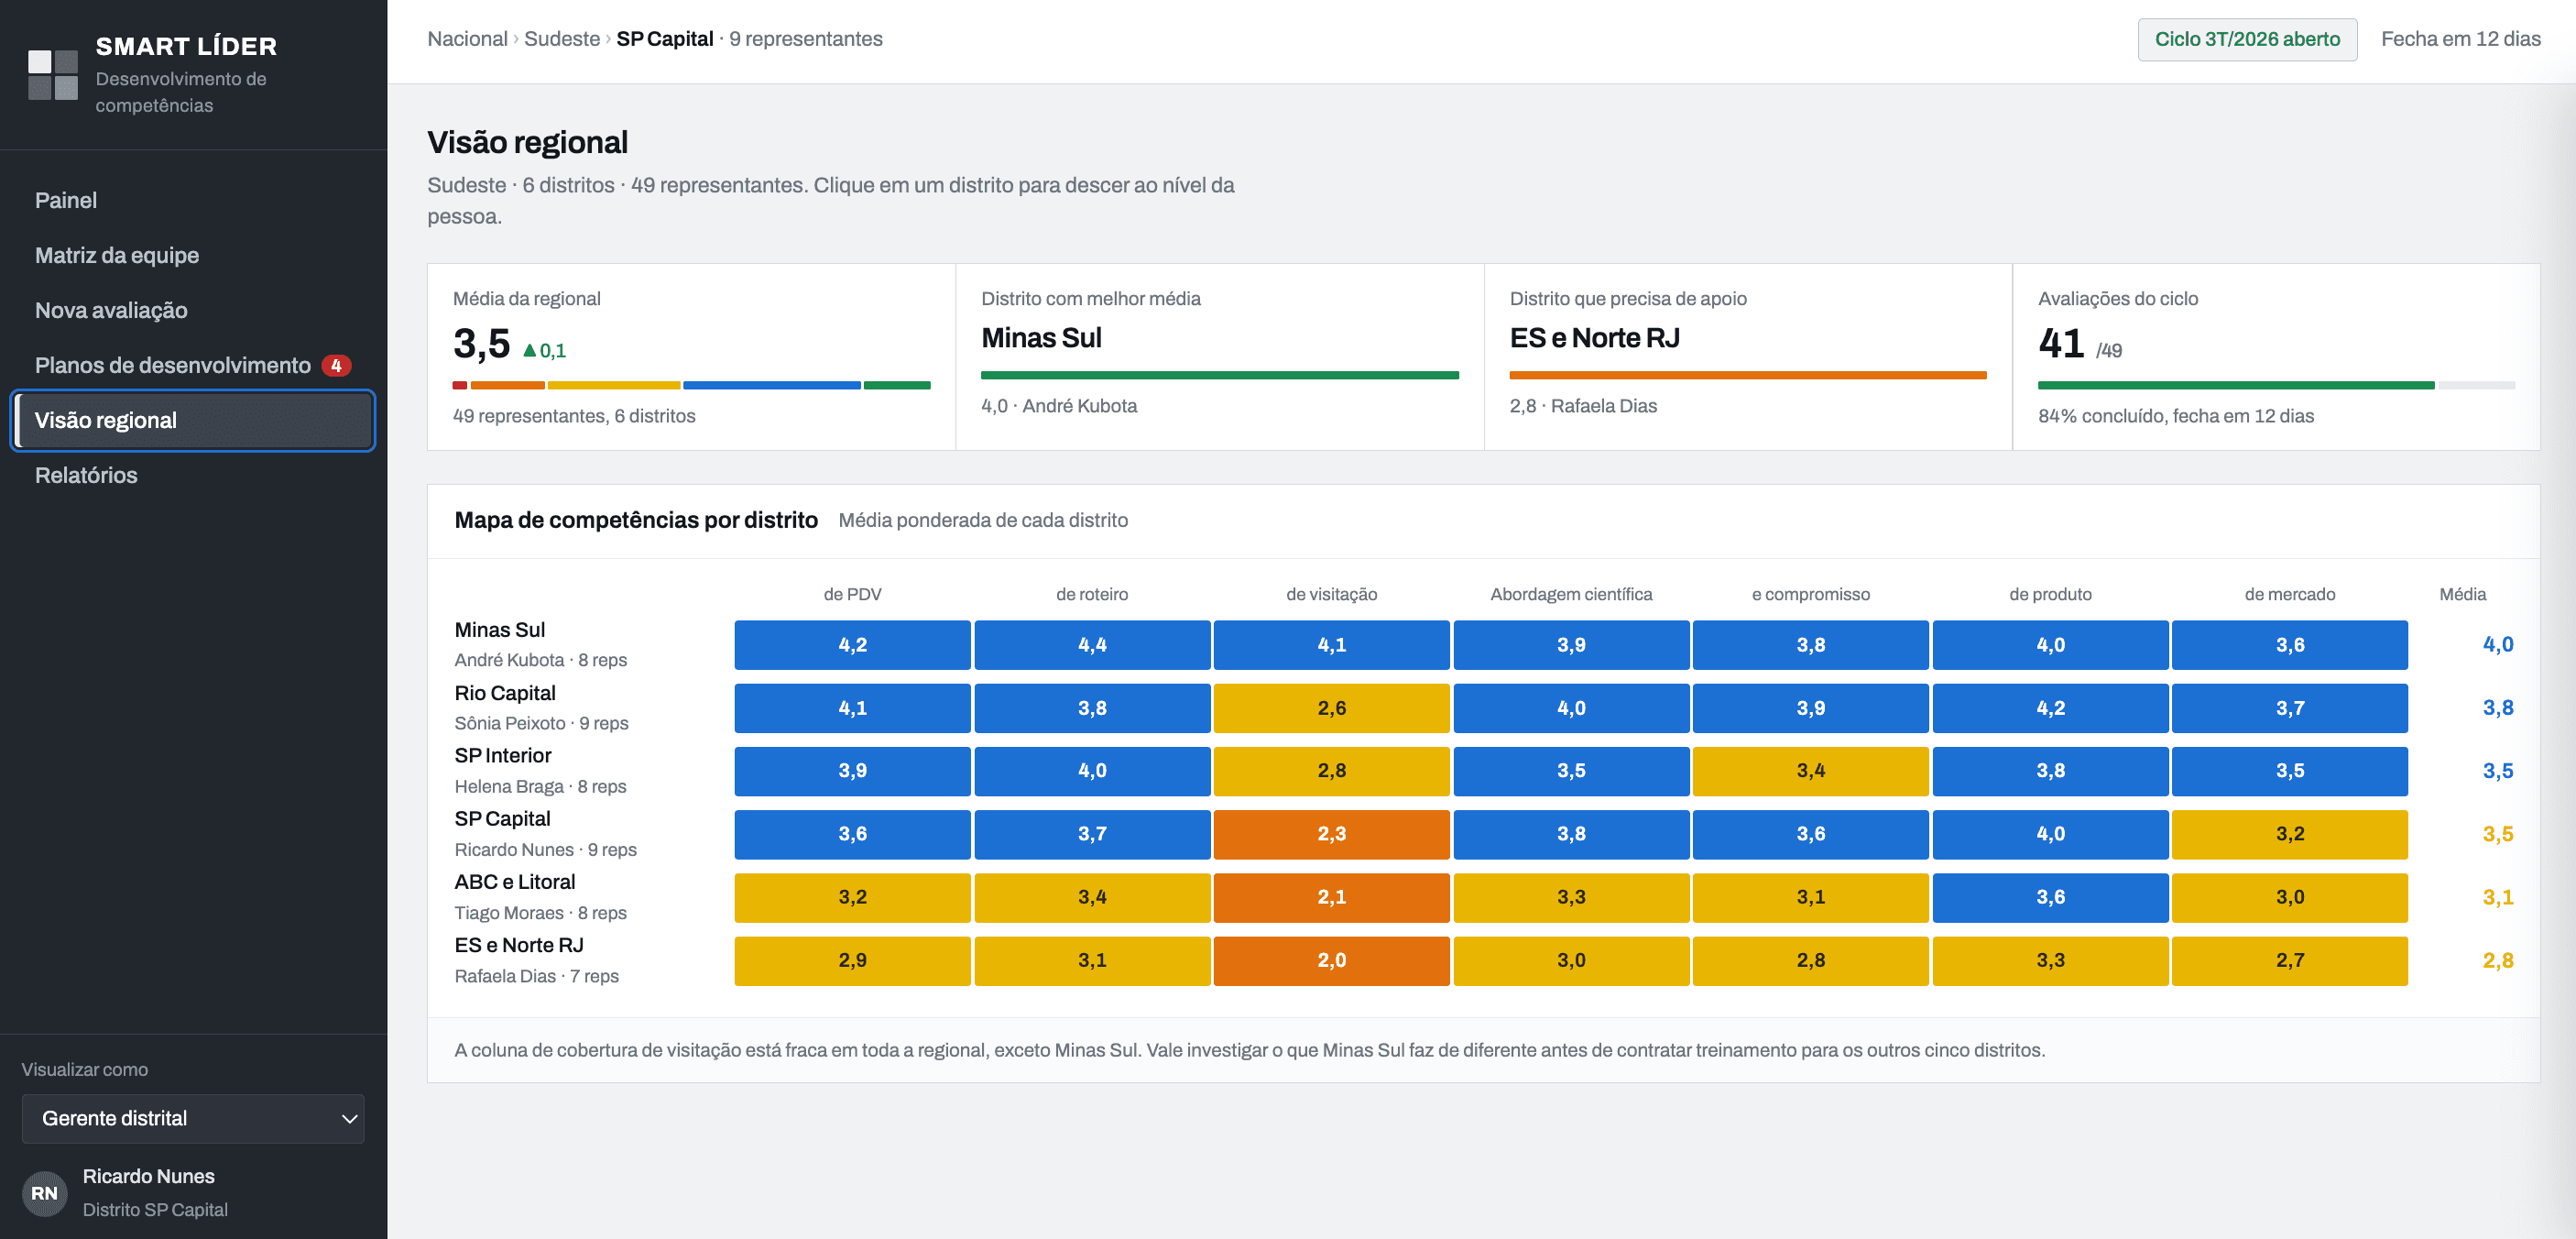Viewport: 2576px width, 1239px height.
Task: Click the RN user avatar
Action: (44, 1193)
